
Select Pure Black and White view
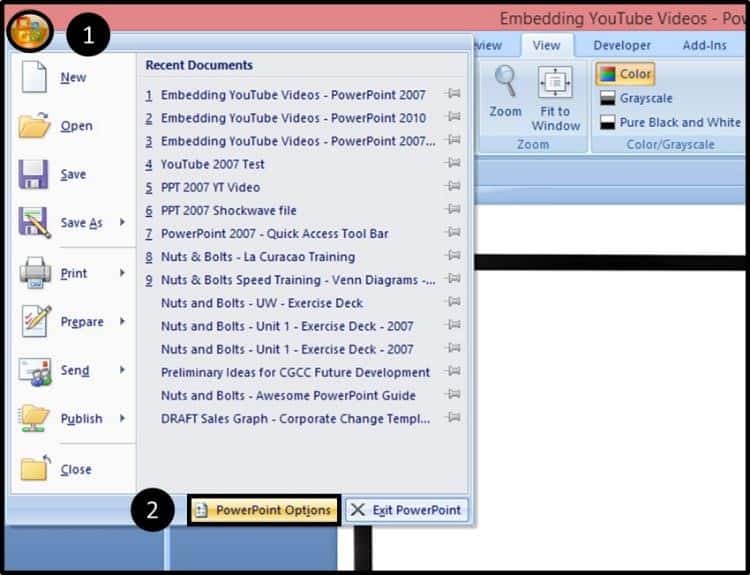tap(670, 122)
